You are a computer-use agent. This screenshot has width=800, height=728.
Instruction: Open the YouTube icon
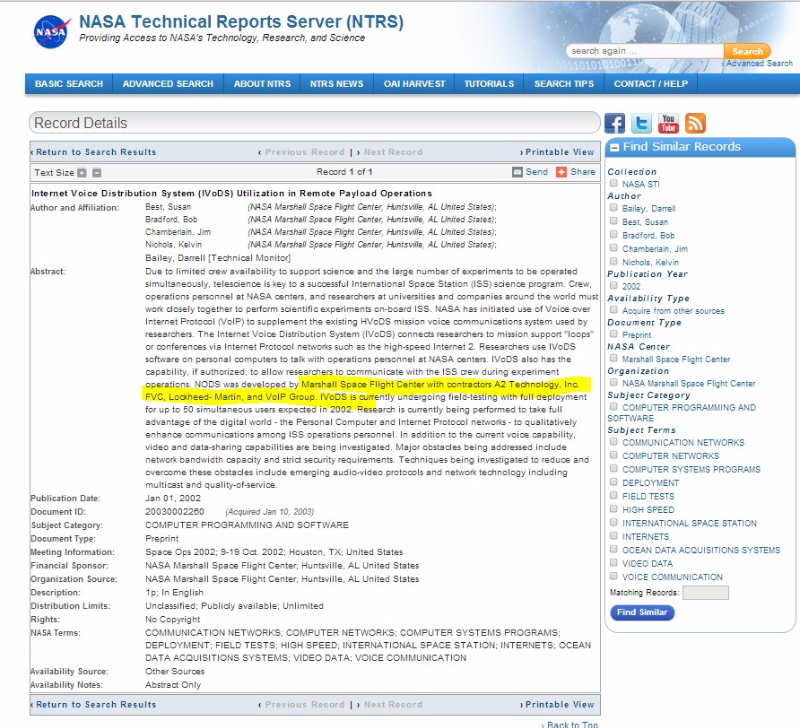pyautogui.click(x=668, y=123)
